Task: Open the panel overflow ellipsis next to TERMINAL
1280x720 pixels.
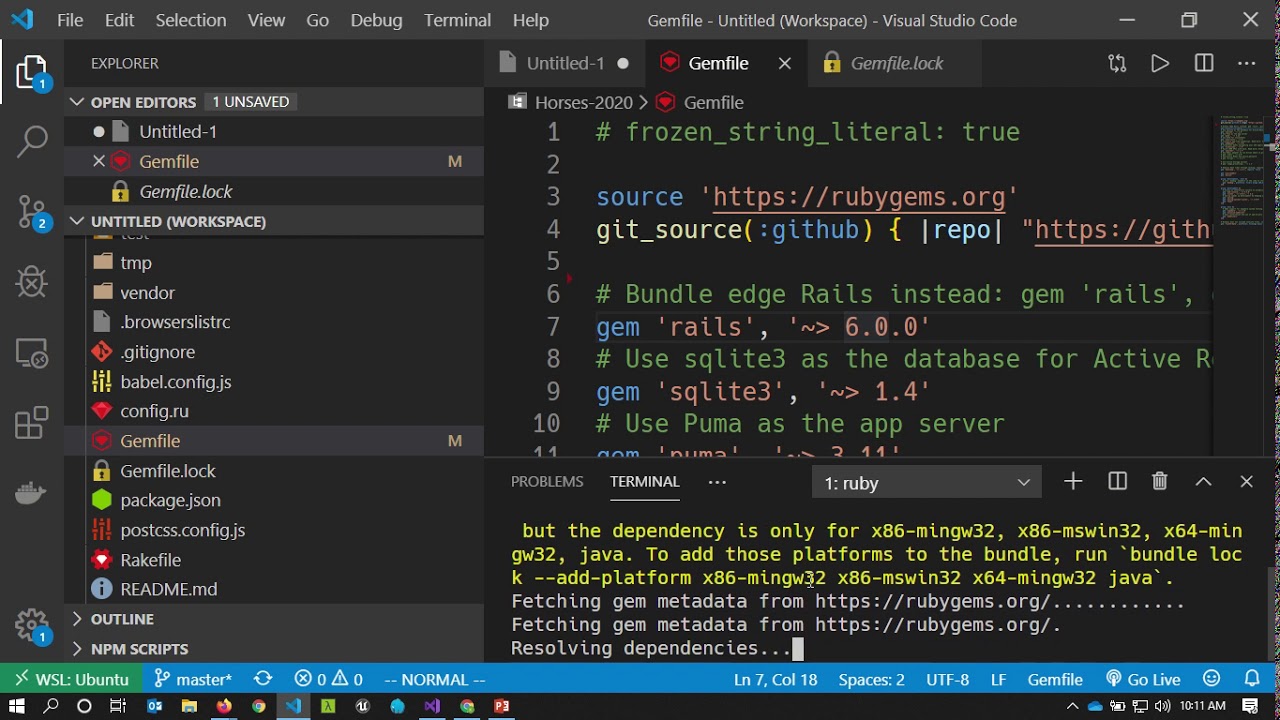Action: coord(717,482)
